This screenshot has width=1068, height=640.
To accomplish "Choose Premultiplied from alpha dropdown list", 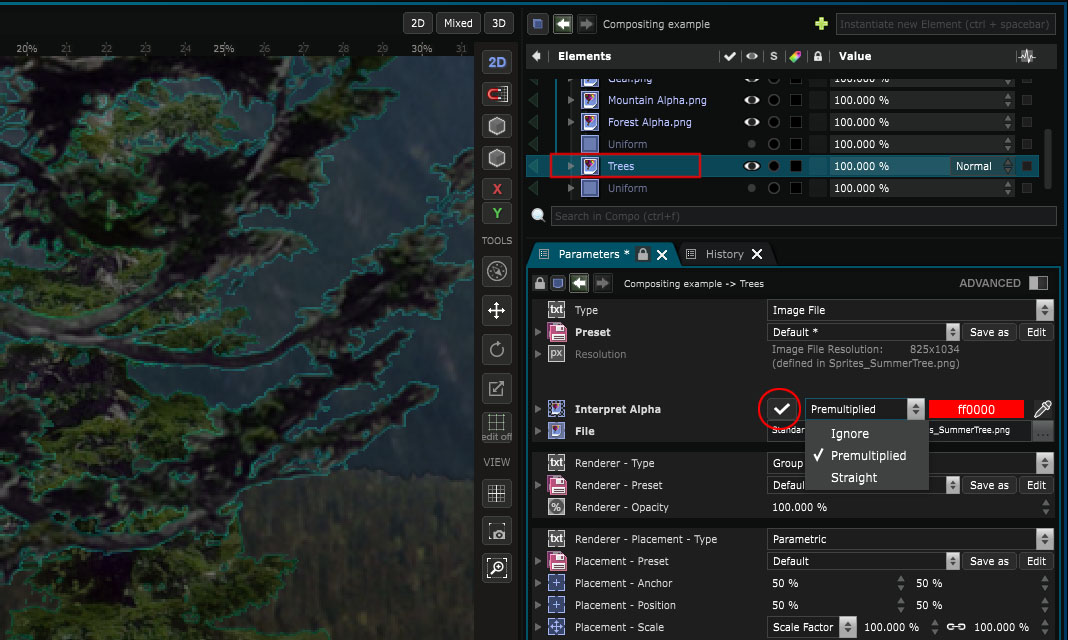I will (x=868, y=455).
